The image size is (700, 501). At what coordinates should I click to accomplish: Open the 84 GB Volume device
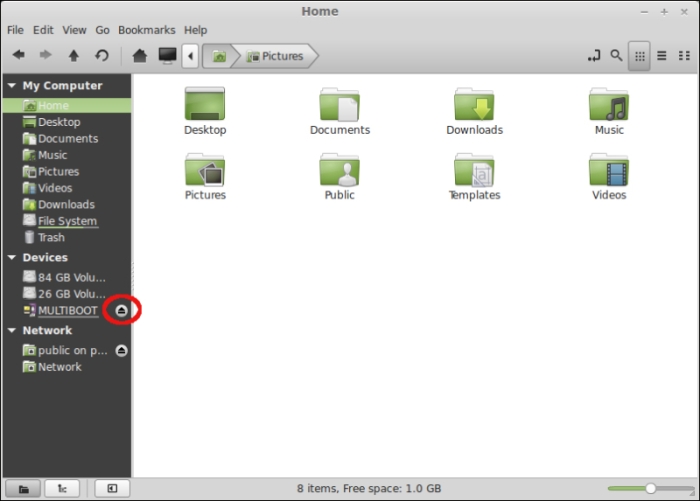click(67, 277)
